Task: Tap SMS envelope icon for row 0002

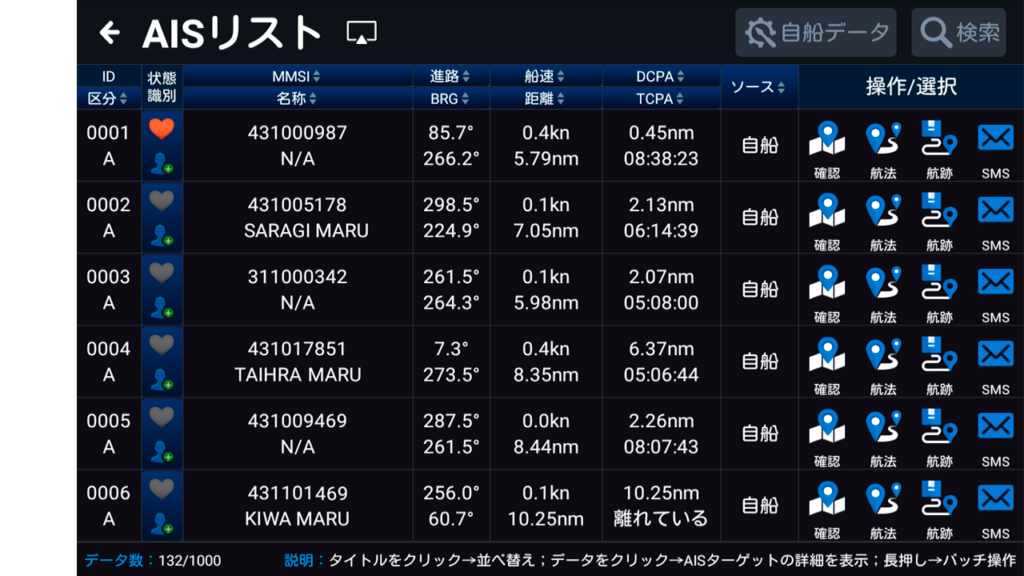Action: 995,216
